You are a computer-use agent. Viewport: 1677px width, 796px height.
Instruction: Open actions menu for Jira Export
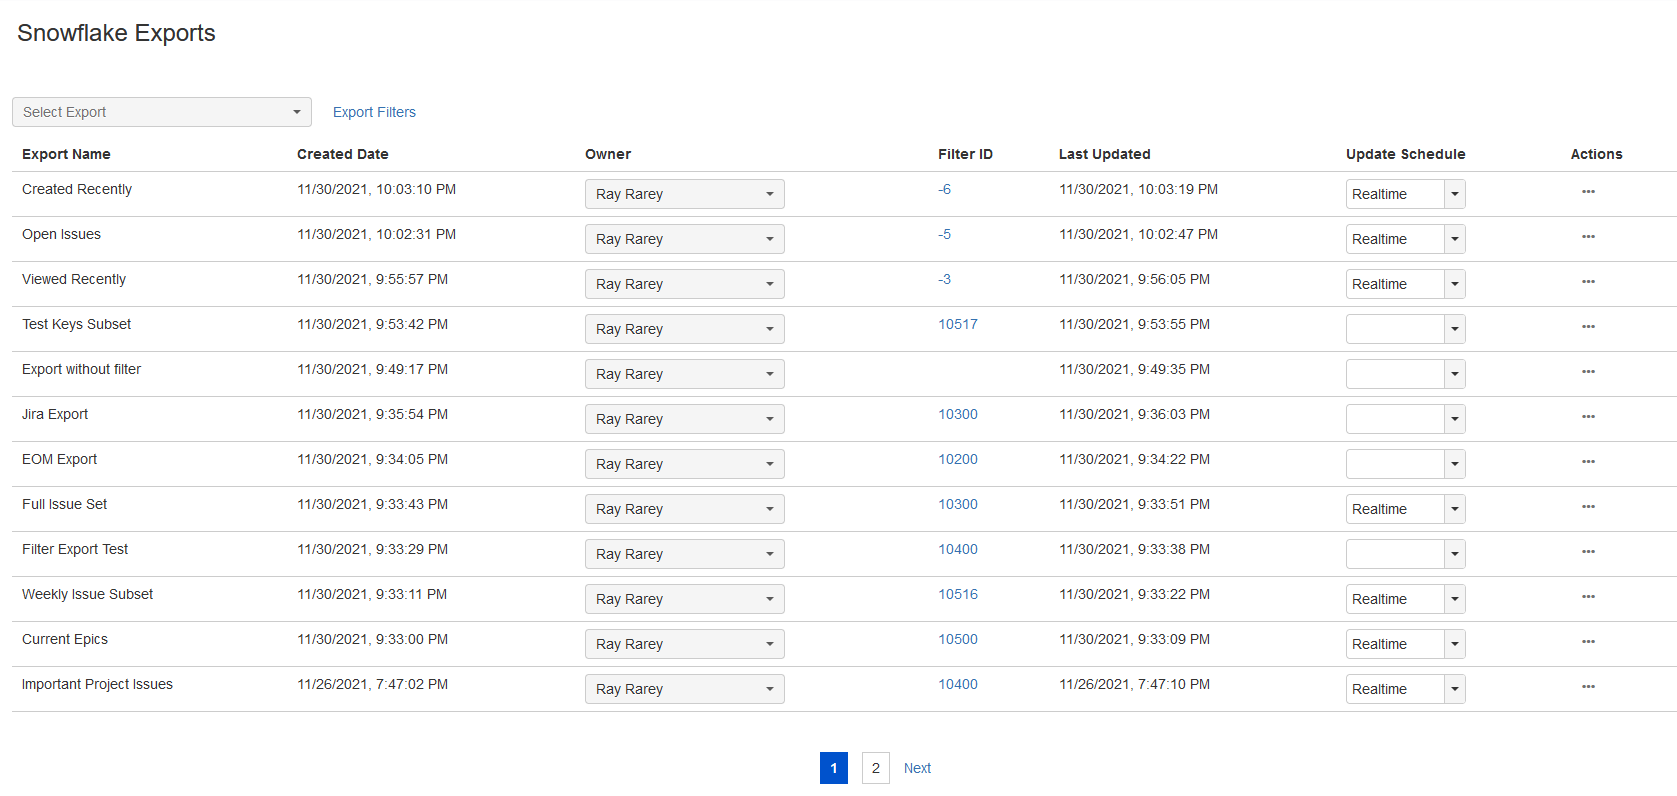click(x=1588, y=416)
